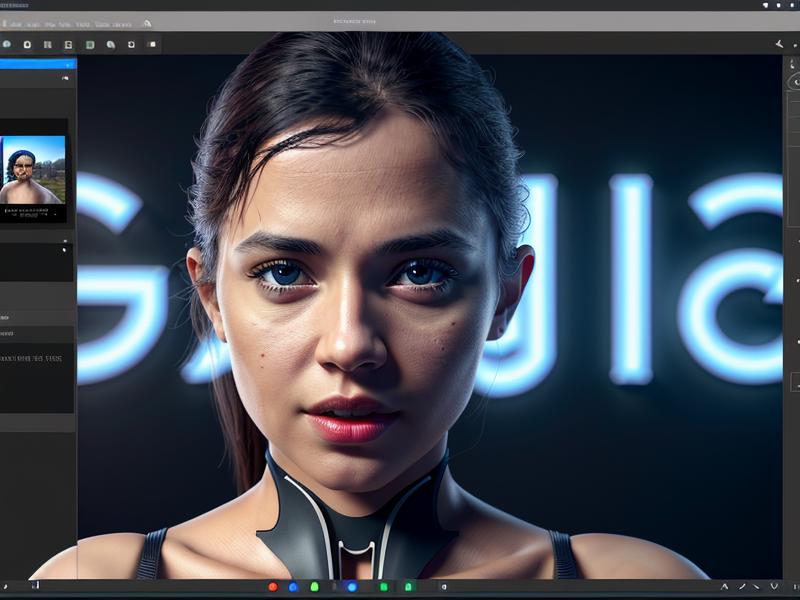Click the rotate icon in the top toolbar
This screenshot has width=800, height=600.
pyautogui.click(x=111, y=44)
